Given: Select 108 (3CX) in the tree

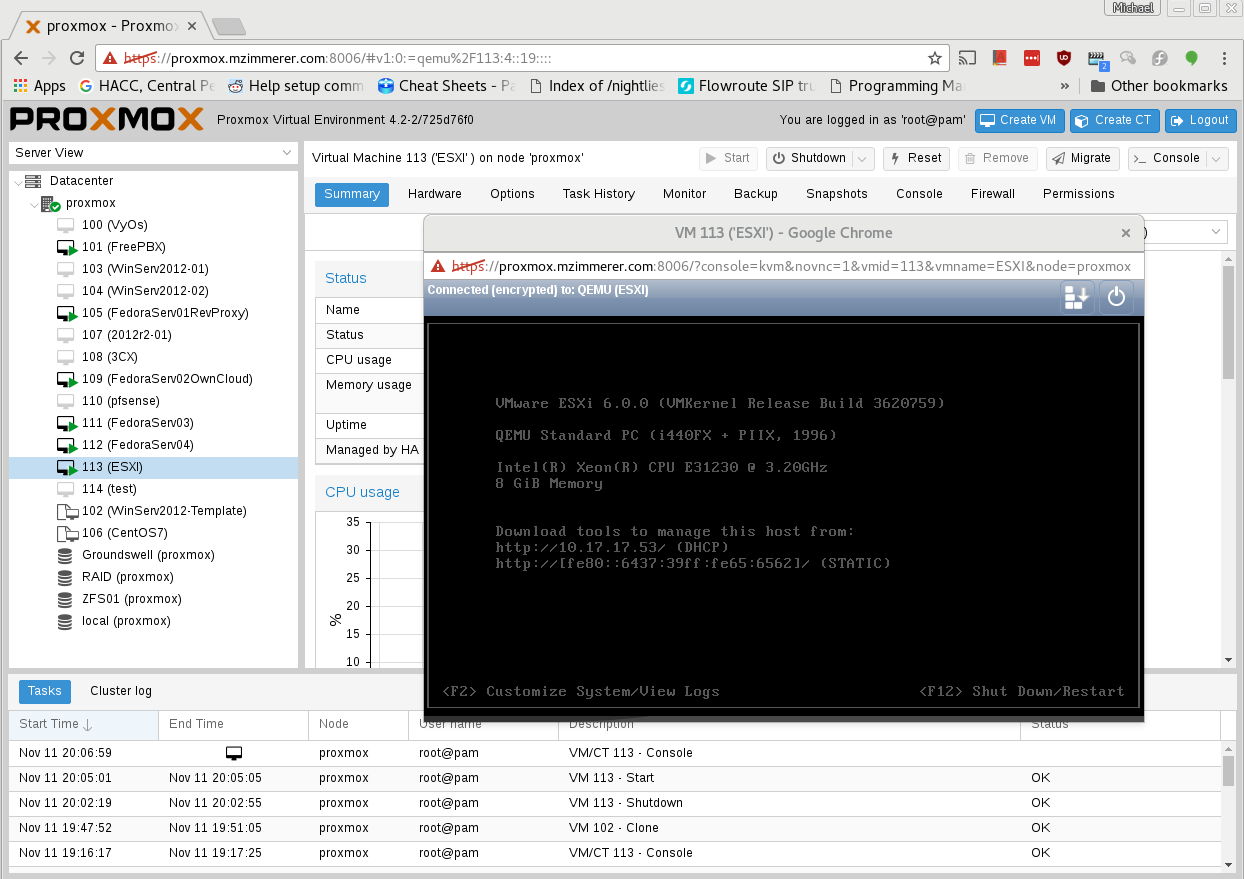Looking at the screenshot, I should tap(153, 357).
